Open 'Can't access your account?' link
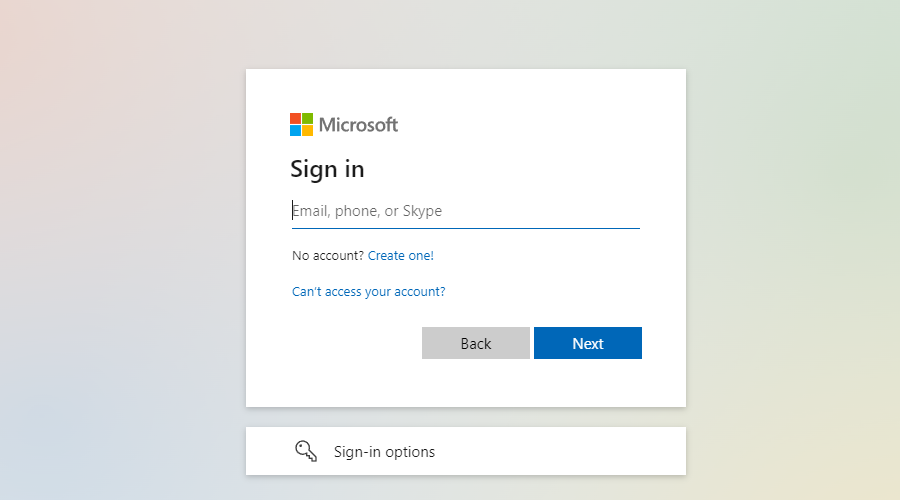 368,292
